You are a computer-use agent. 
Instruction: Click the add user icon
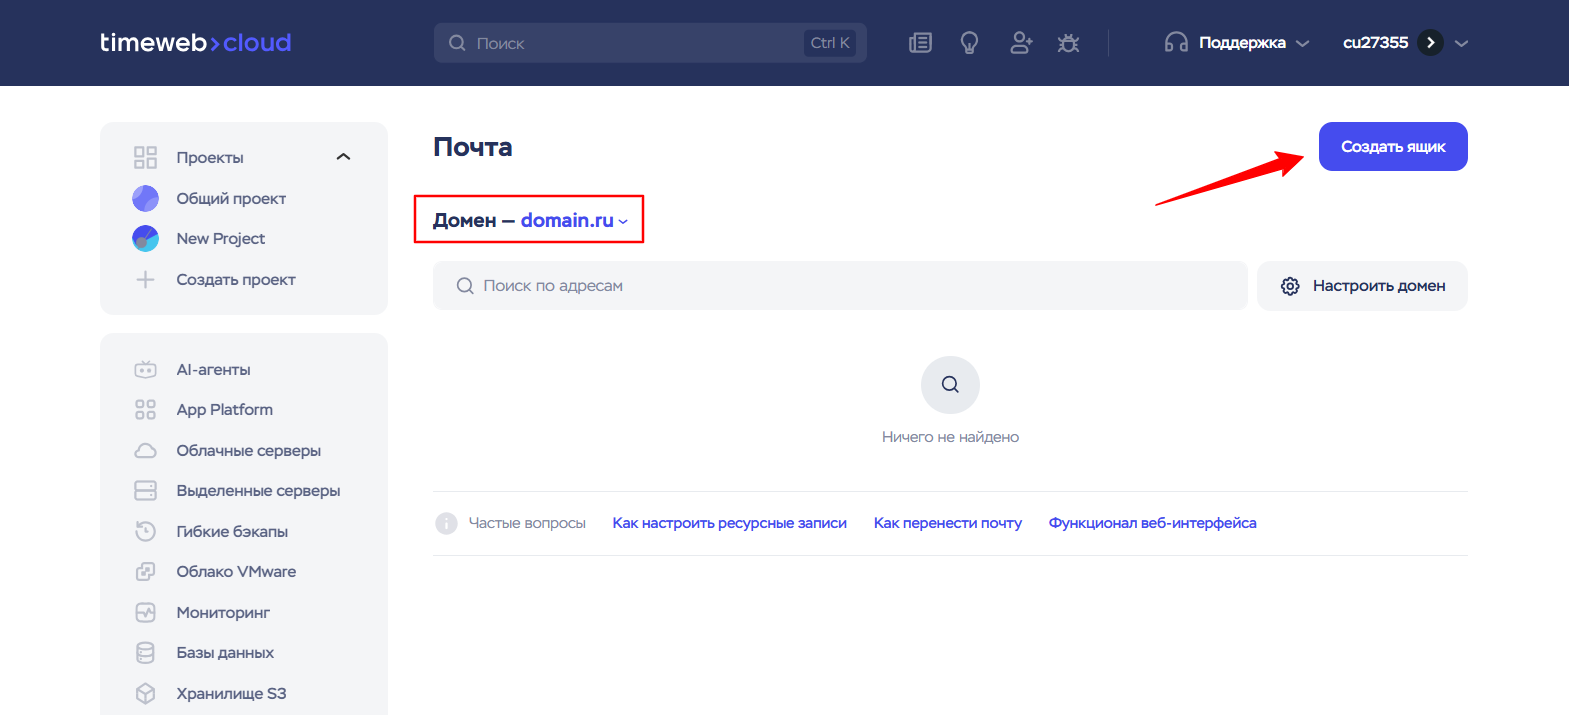coord(1020,43)
